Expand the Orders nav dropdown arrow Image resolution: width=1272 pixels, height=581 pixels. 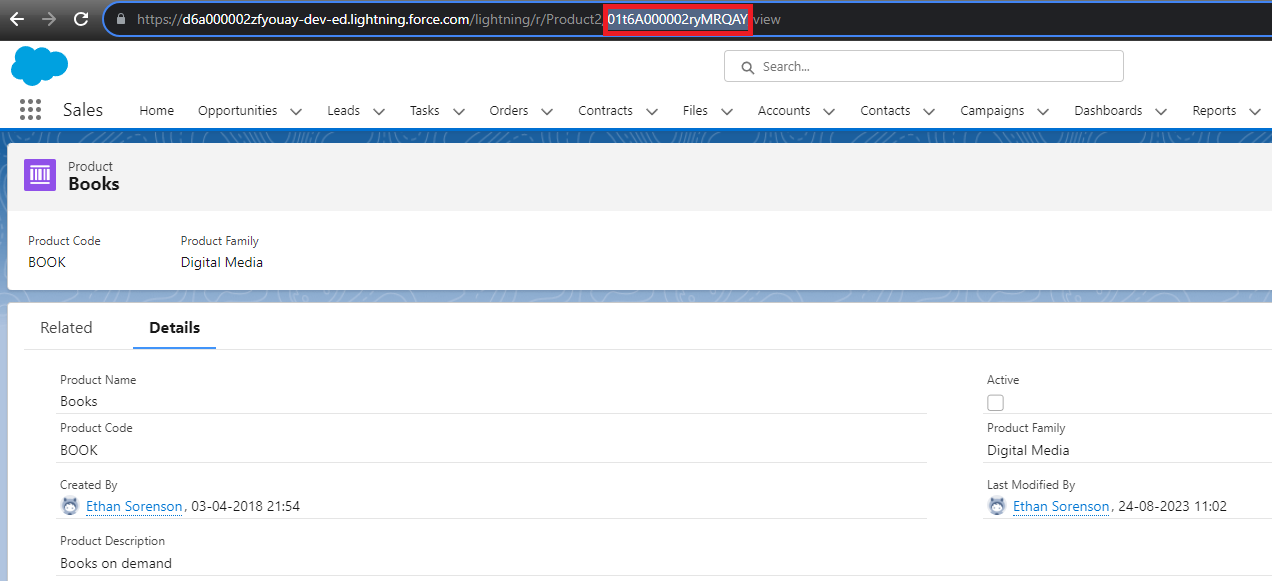(547, 111)
